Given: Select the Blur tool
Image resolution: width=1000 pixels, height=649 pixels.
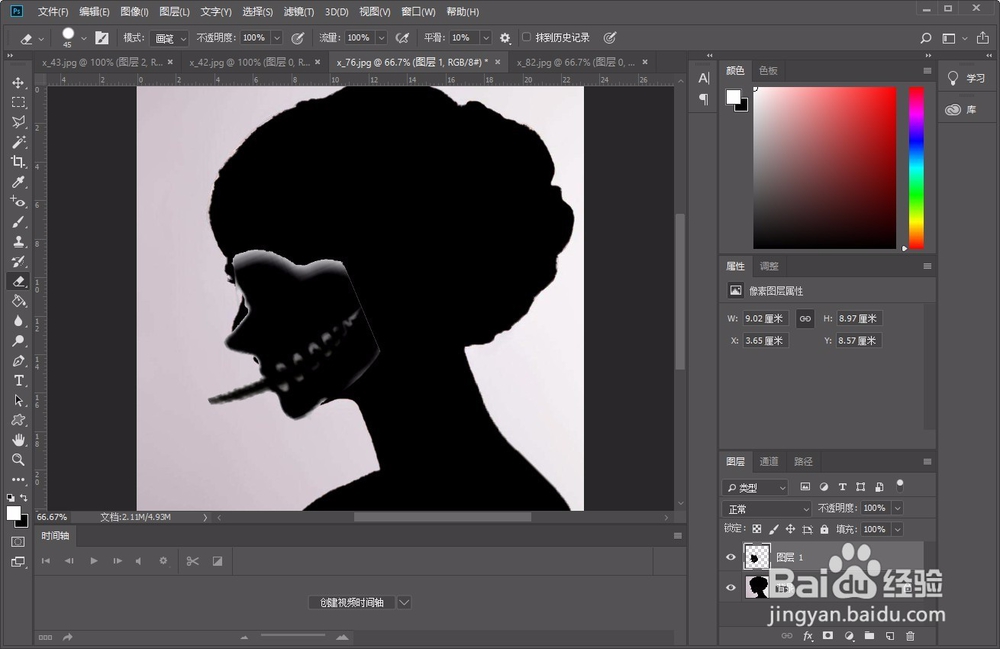Looking at the screenshot, I should point(18,321).
